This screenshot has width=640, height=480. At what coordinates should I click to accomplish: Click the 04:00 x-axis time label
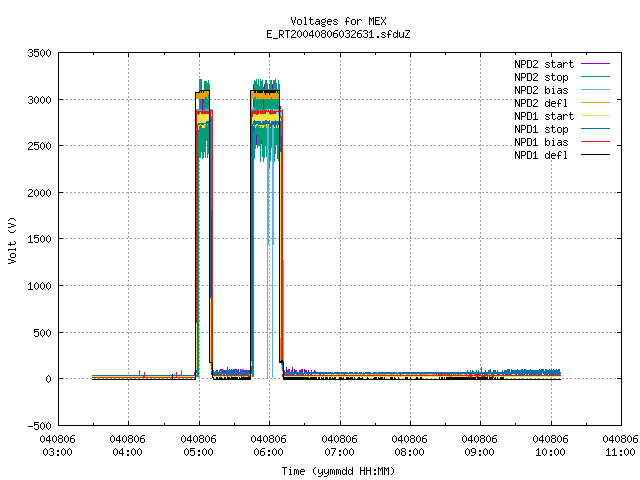point(128,452)
